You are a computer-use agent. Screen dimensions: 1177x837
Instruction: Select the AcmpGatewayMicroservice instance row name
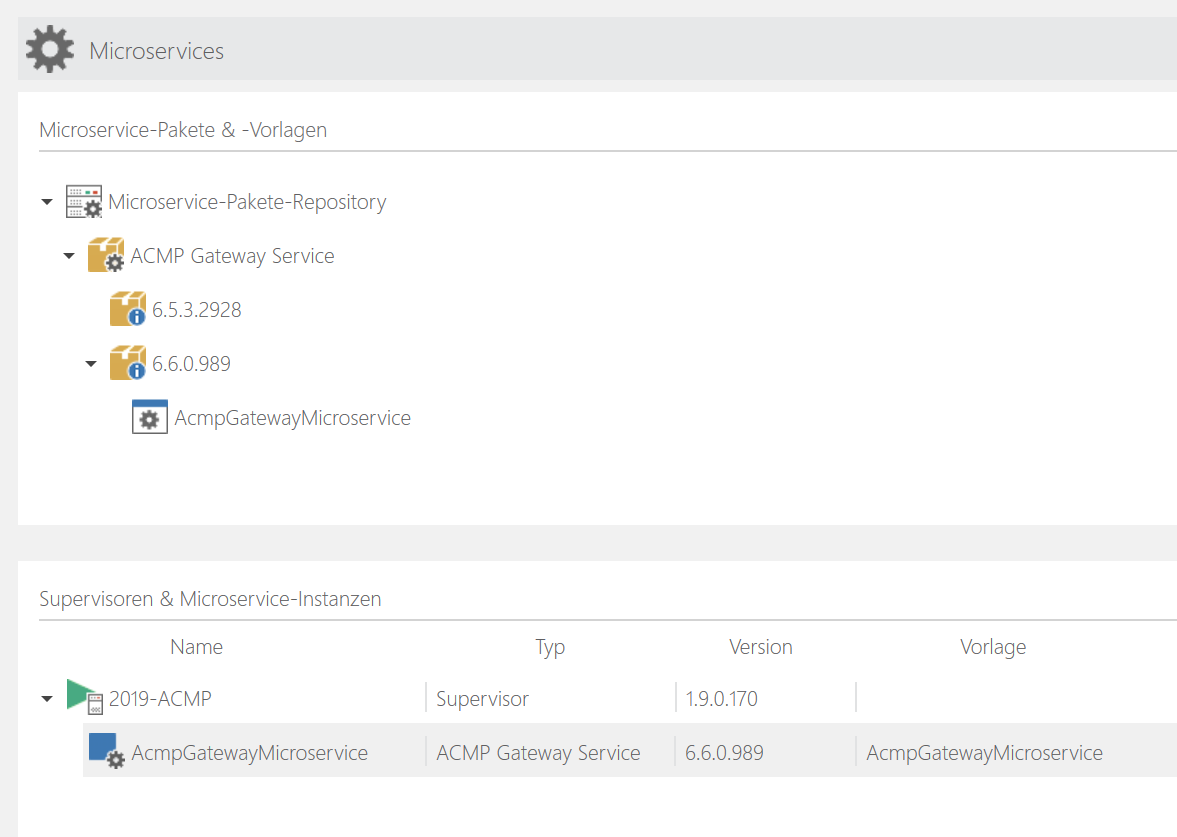coord(249,753)
